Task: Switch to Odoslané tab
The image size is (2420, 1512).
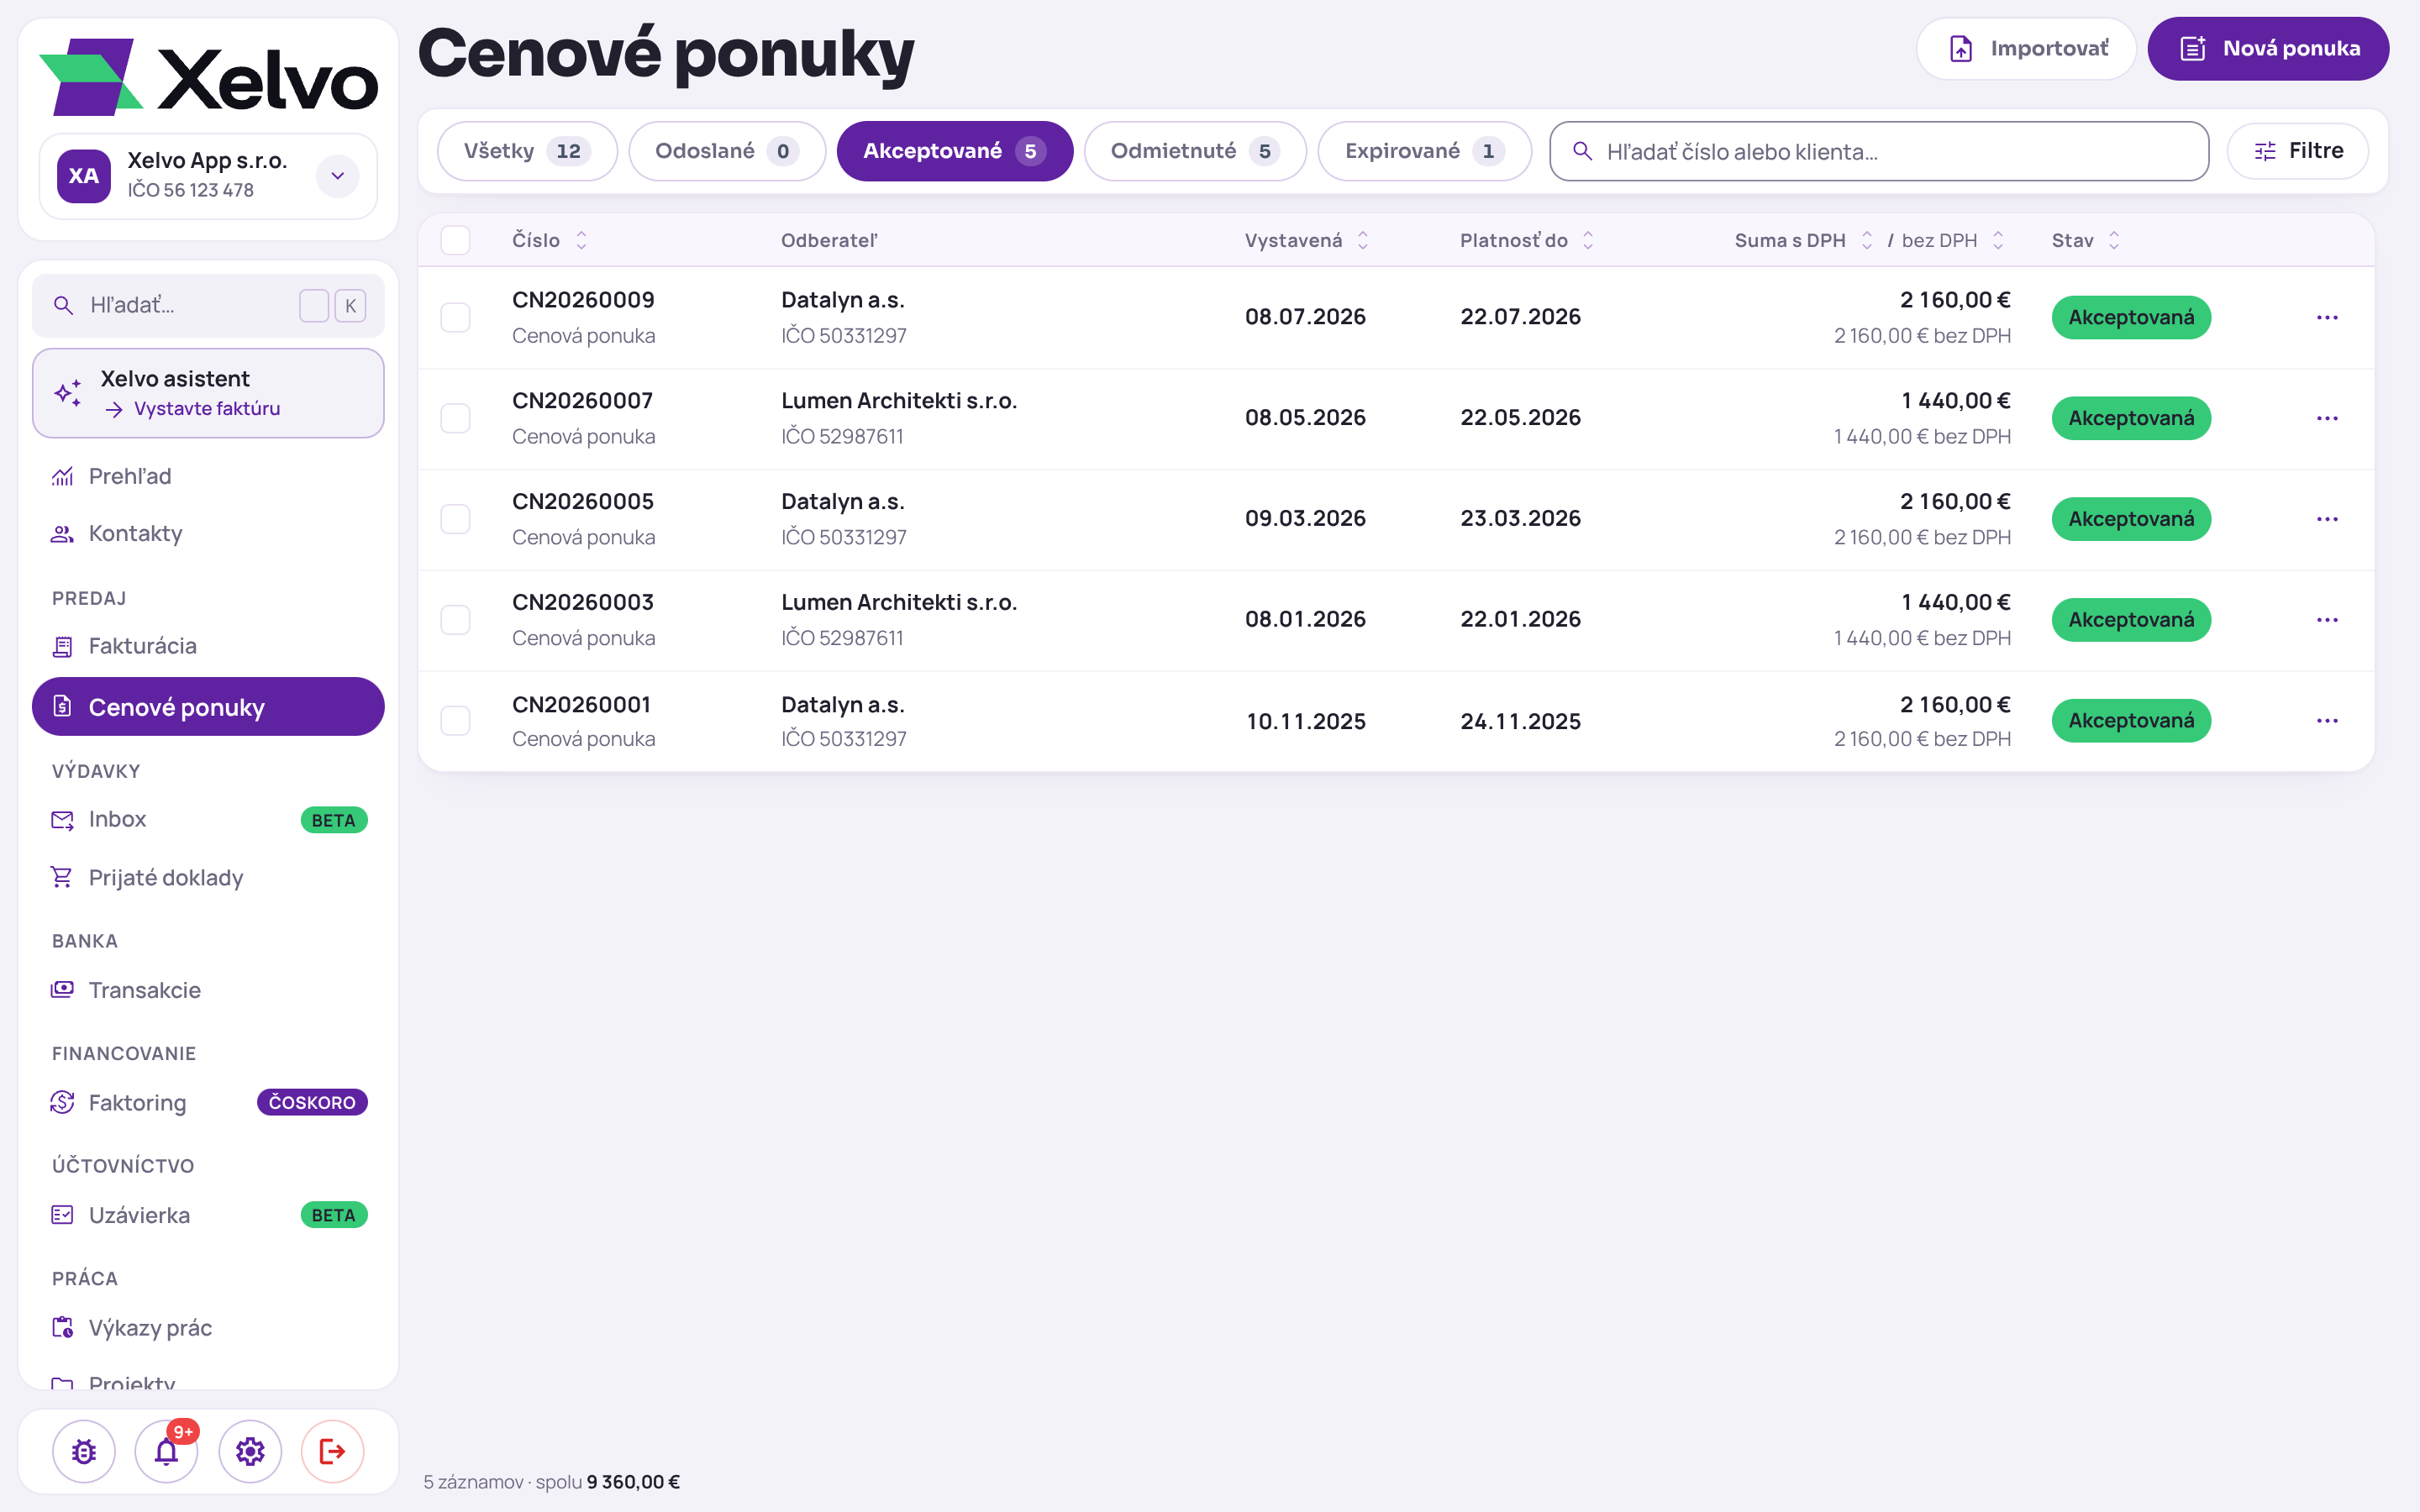Action: tap(727, 151)
